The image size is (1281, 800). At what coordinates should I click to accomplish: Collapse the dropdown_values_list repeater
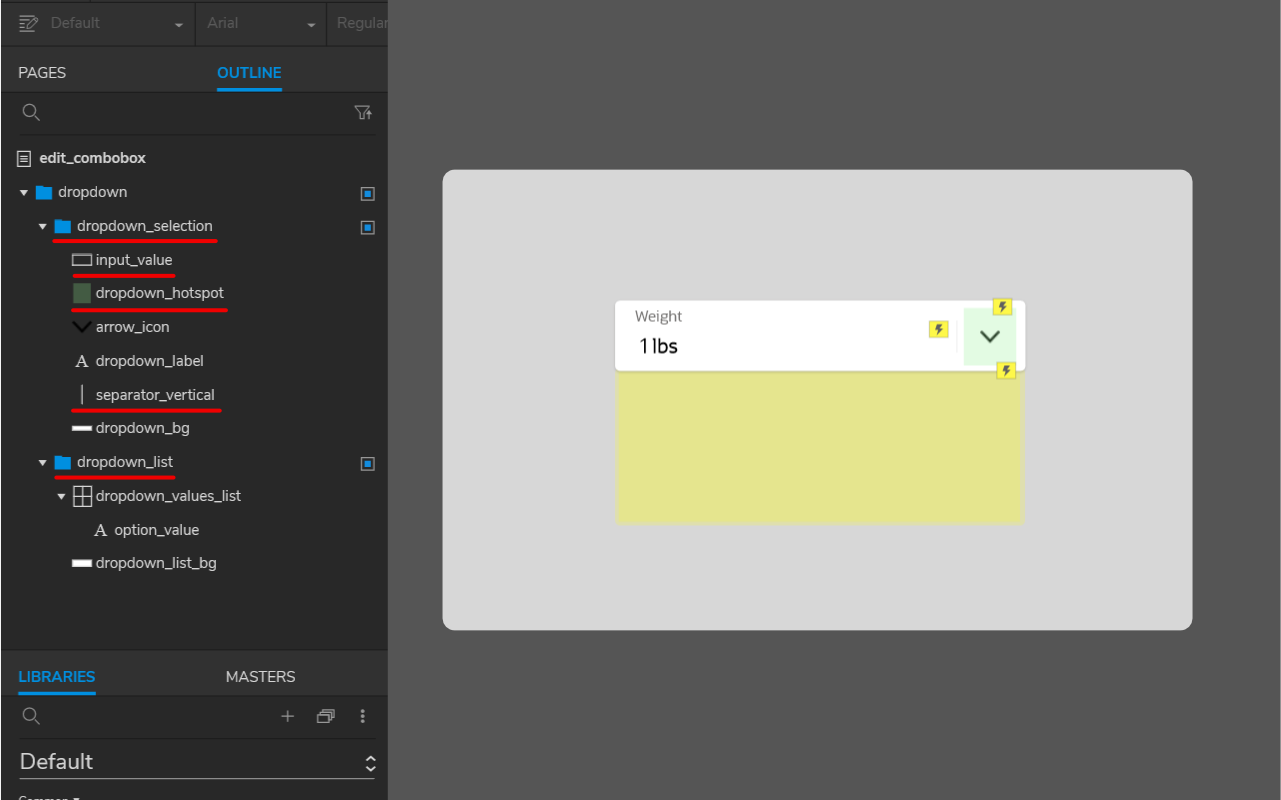62,496
